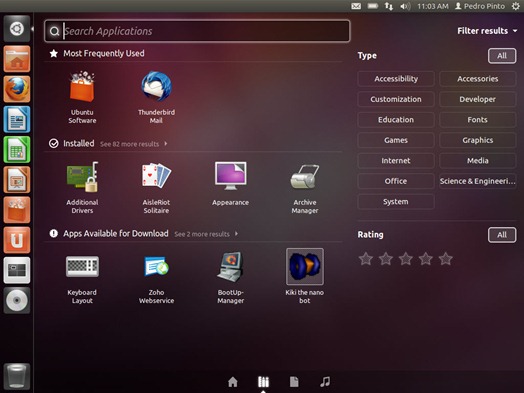This screenshot has height=393, width=524.
Task: Open LibreOffice Calc in launcher
Action: 17,149
